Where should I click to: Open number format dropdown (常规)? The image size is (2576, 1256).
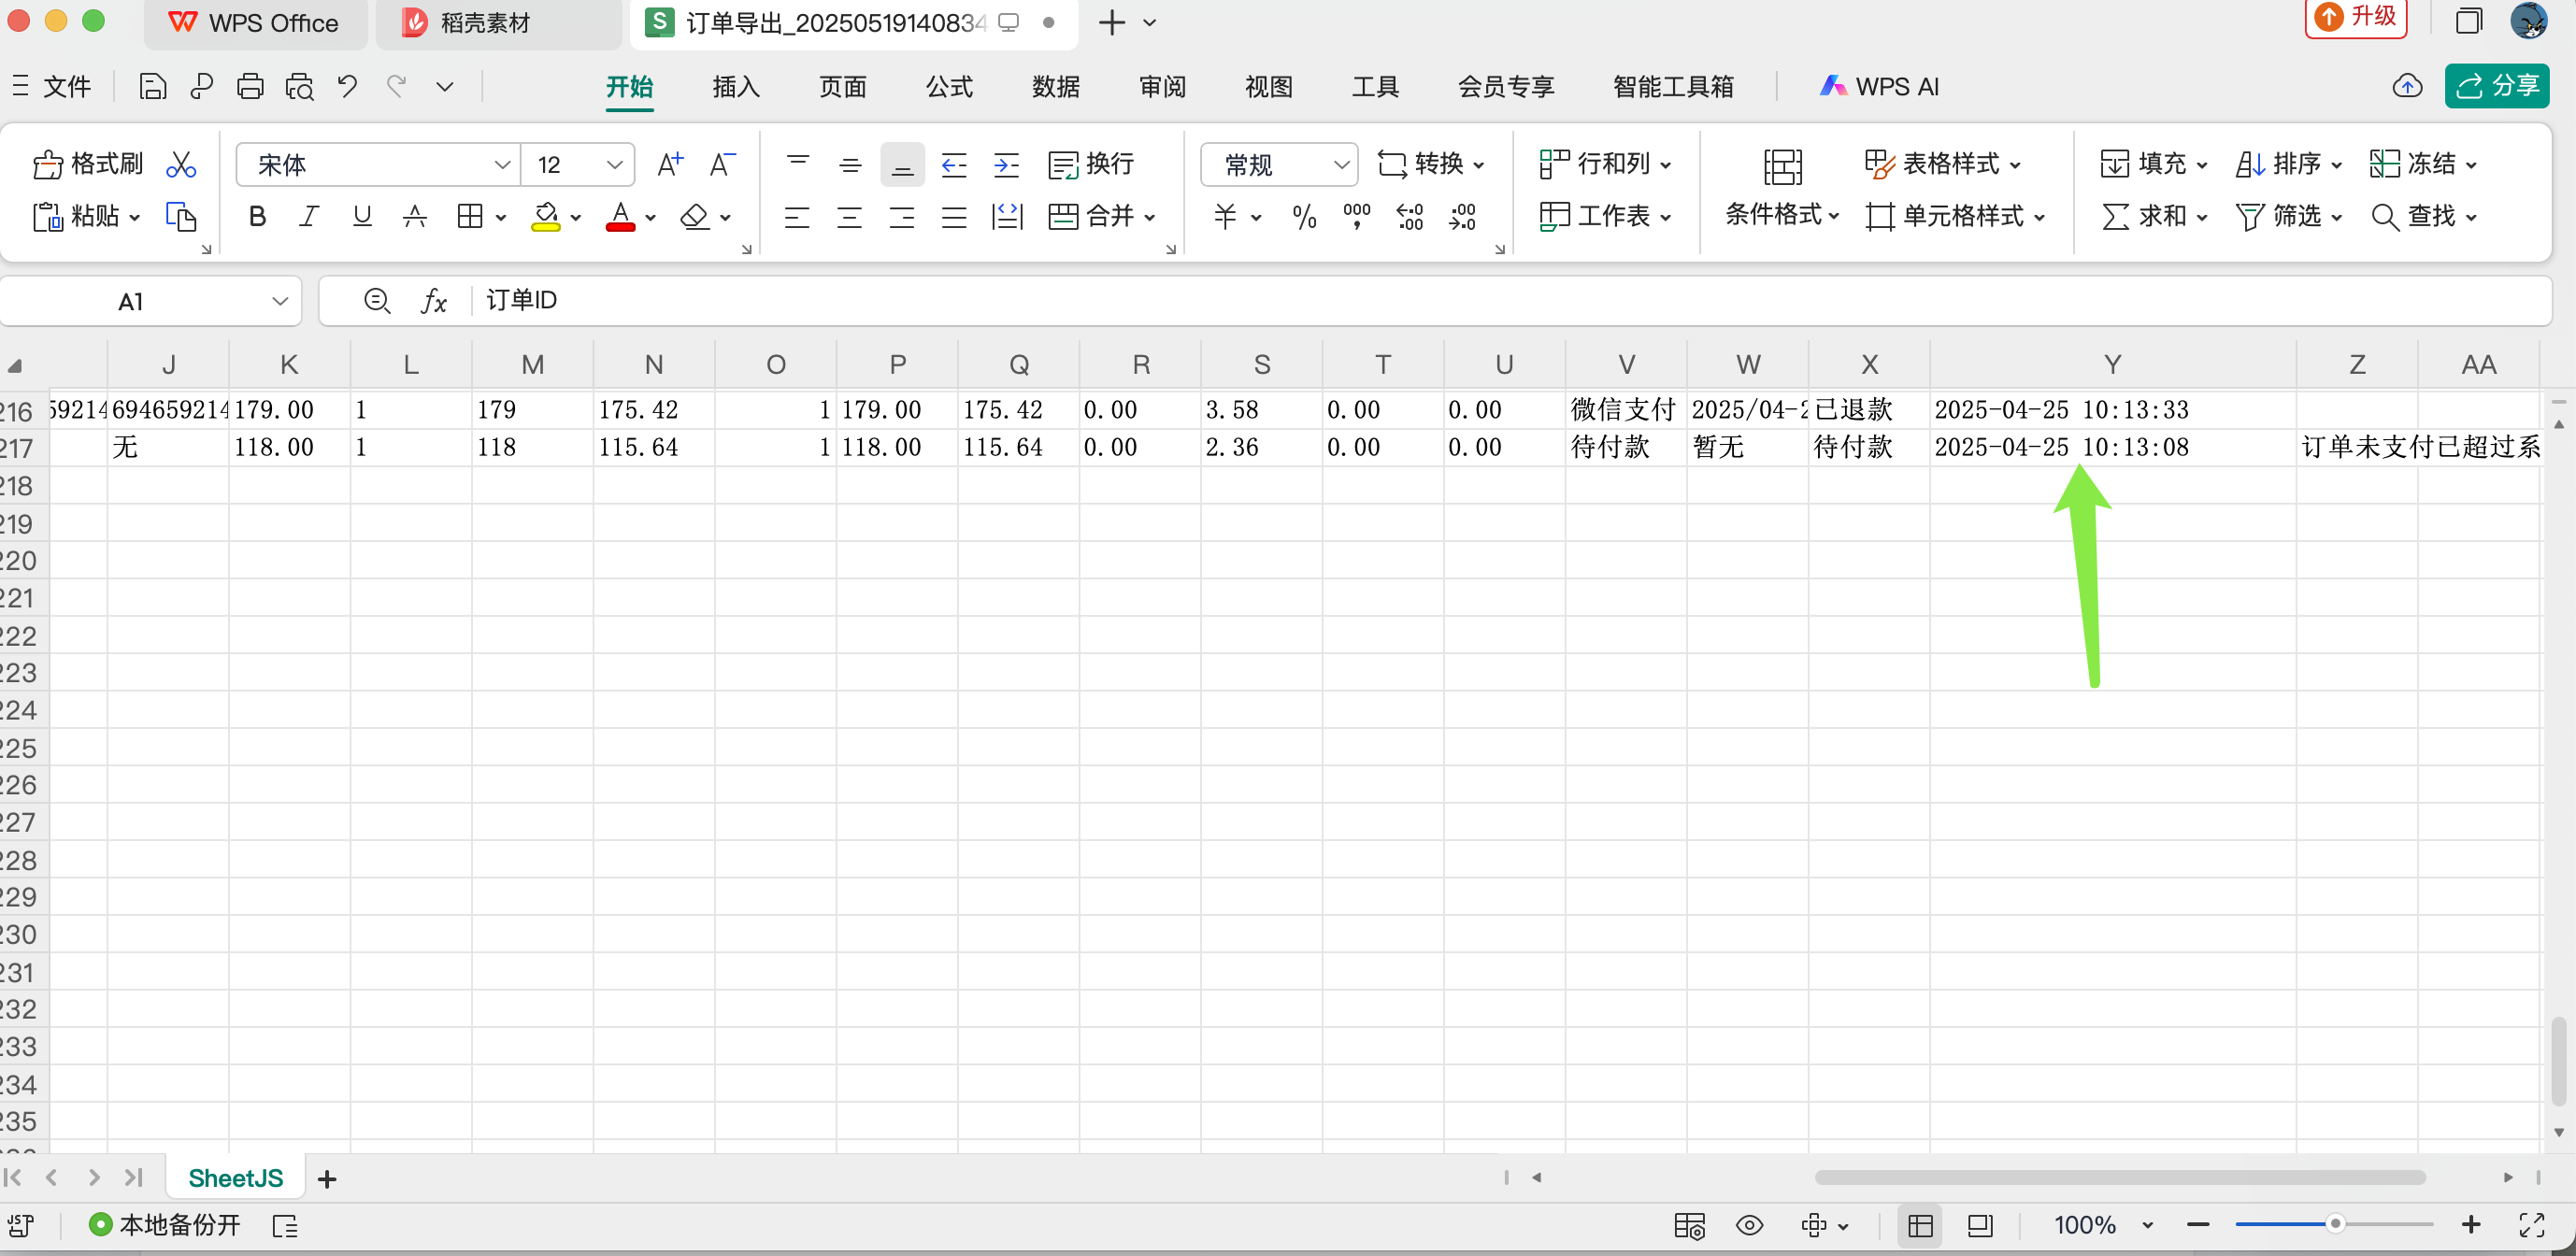pyautogui.click(x=1341, y=165)
